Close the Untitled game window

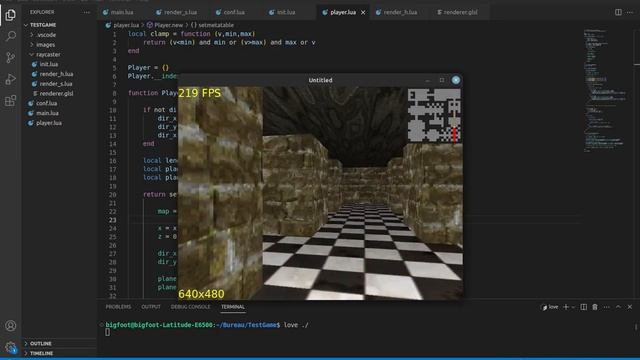(456, 80)
